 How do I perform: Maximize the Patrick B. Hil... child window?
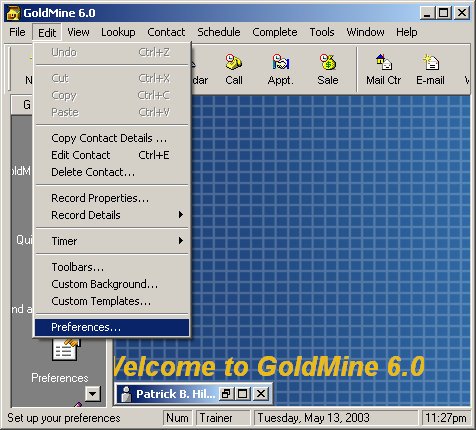(x=243, y=394)
